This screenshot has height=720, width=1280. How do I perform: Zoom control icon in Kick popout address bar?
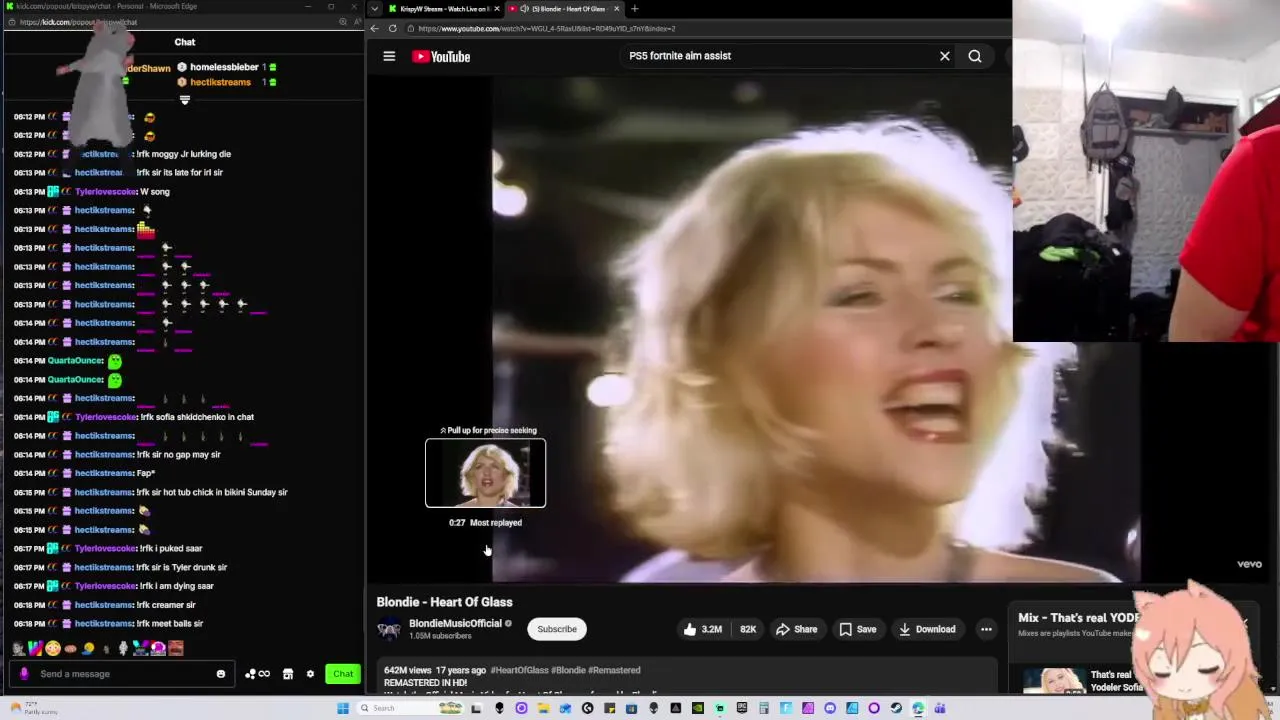click(x=343, y=21)
